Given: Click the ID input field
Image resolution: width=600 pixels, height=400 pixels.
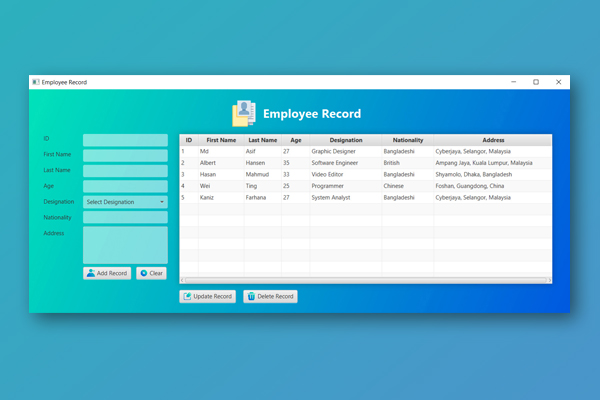Looking at the screenshot, I should [125, 140].
